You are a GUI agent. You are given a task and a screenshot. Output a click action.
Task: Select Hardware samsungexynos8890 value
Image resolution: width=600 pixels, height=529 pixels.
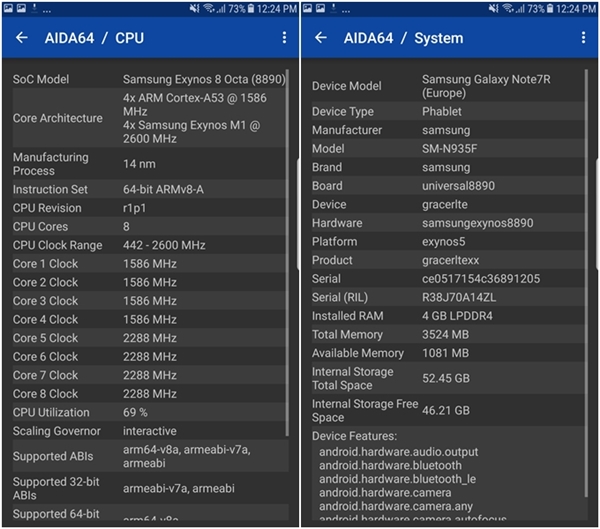[x=478, y=223]
